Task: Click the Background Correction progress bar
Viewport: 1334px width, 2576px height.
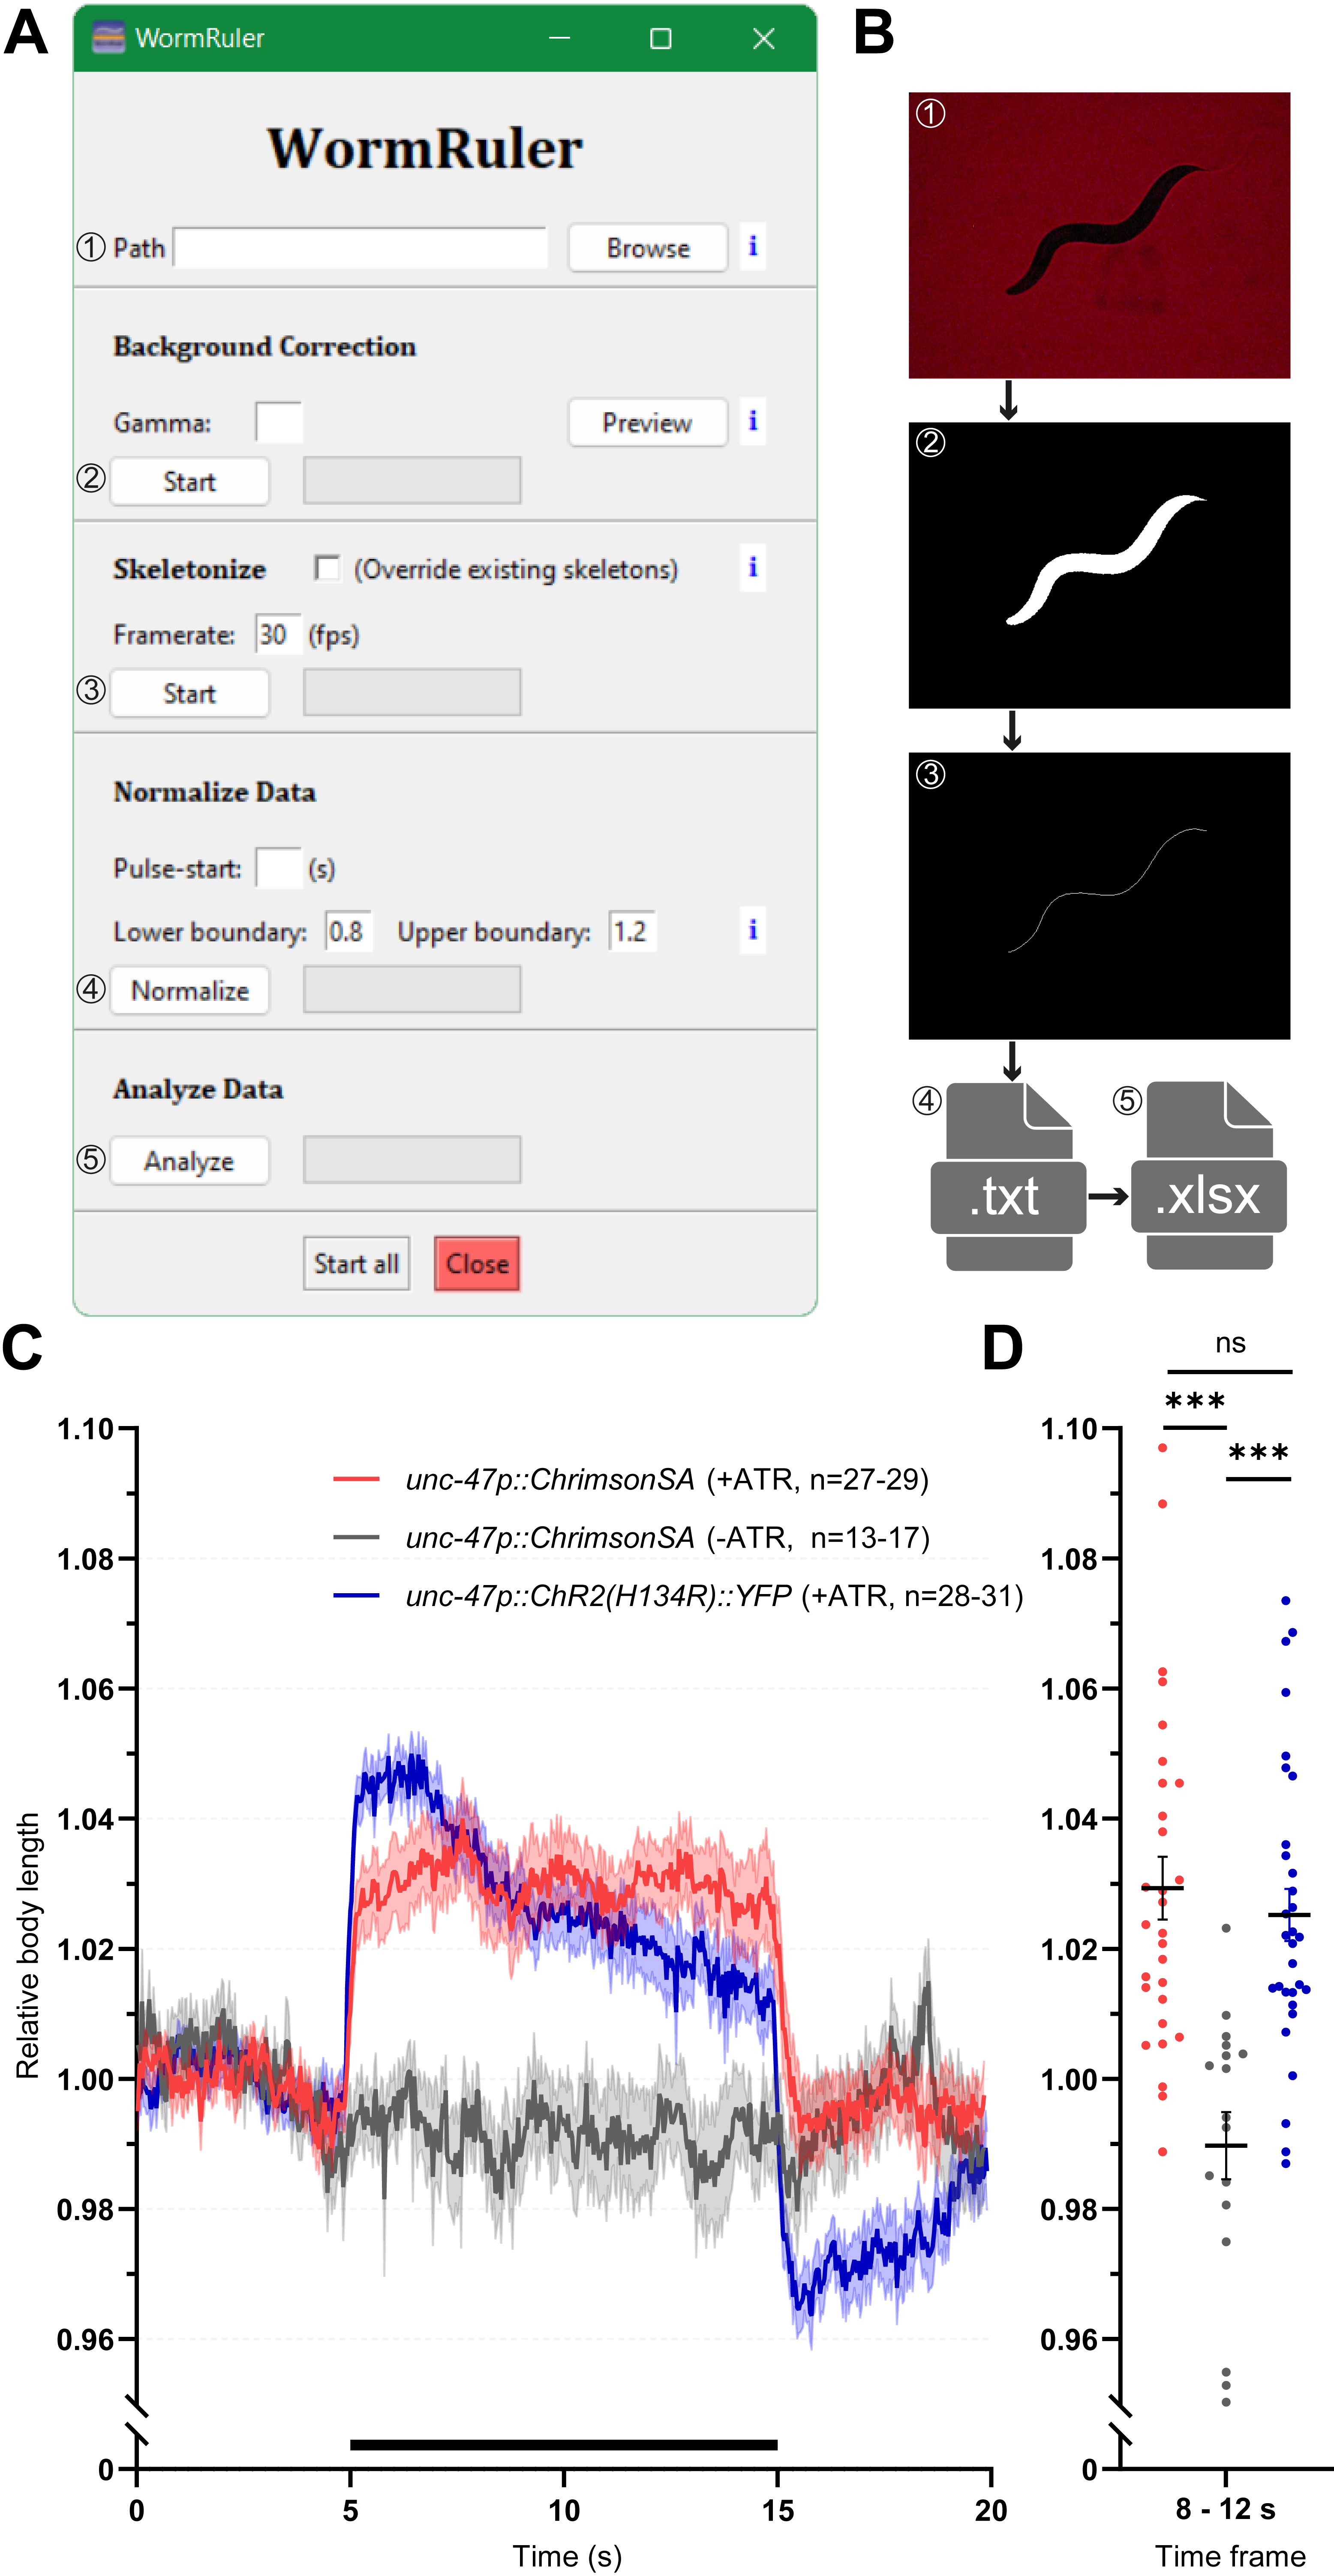Action: [412, 481]
